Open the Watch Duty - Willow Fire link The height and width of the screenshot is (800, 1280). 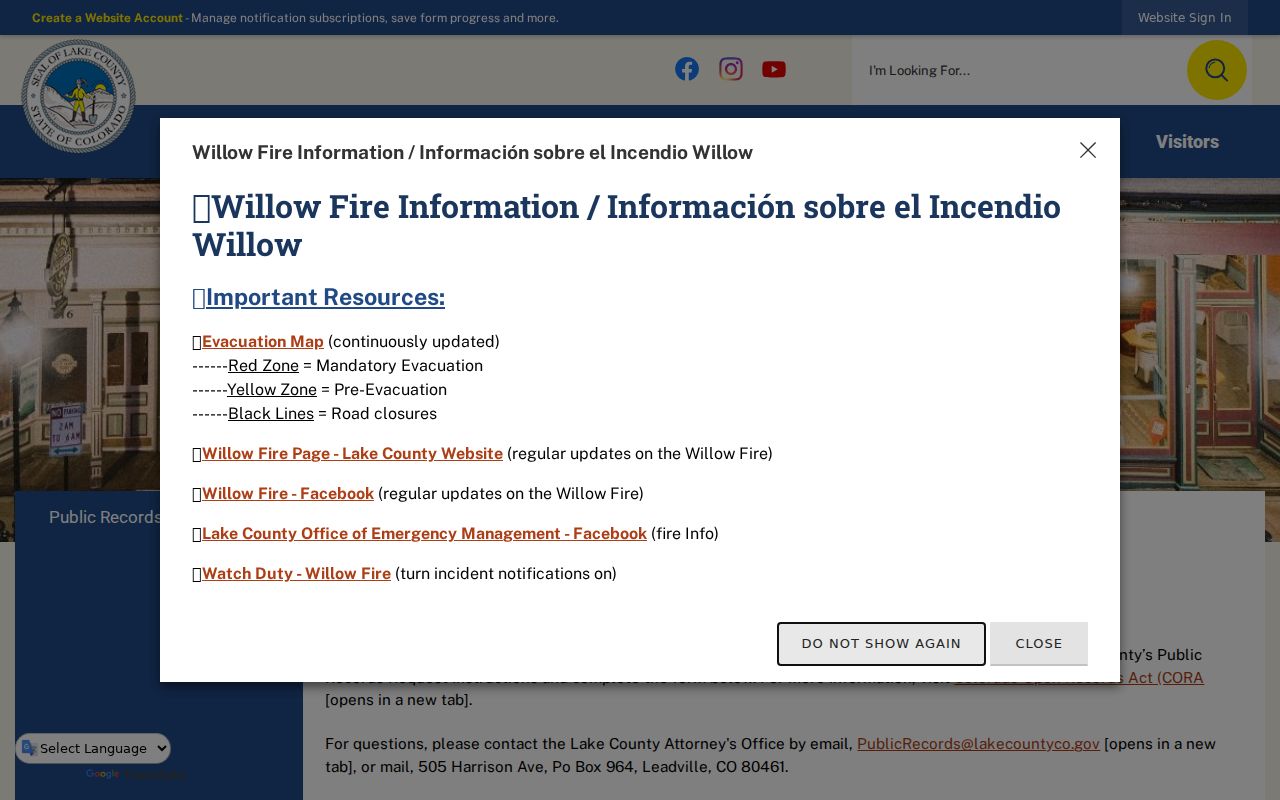click(296, 574)
